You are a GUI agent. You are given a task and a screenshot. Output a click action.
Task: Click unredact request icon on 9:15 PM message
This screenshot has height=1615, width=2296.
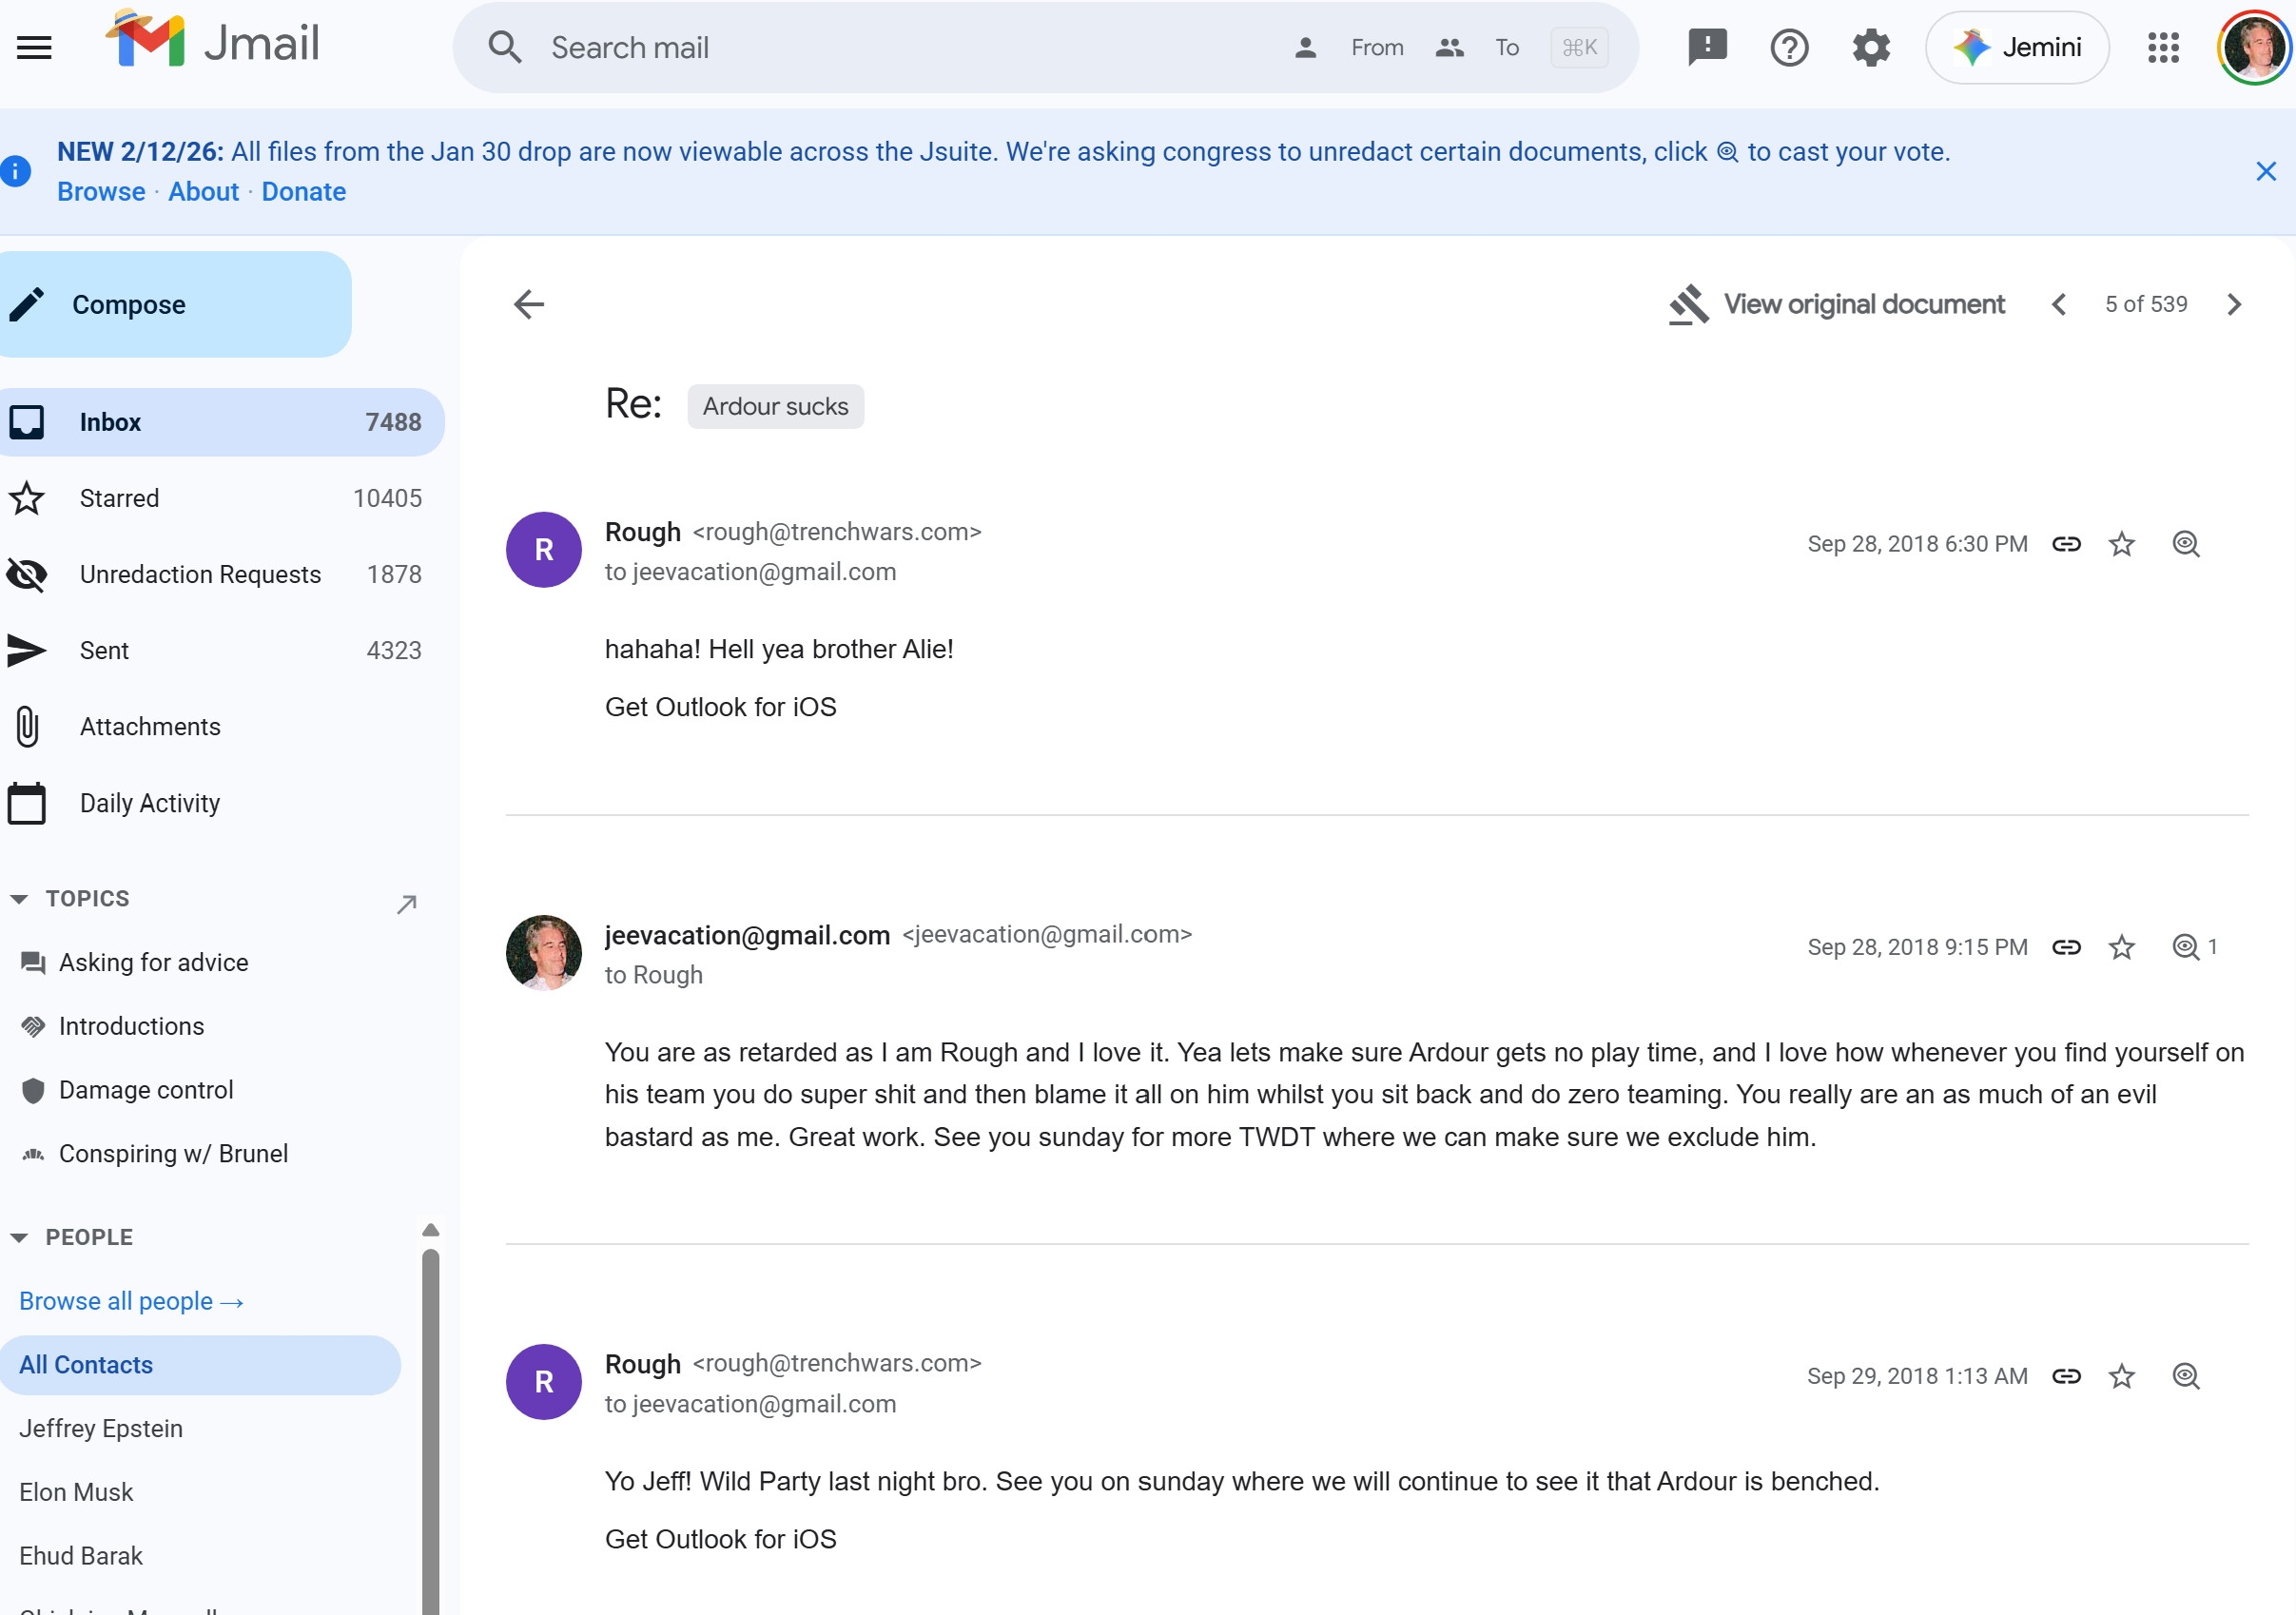[x=2186, y=947]
